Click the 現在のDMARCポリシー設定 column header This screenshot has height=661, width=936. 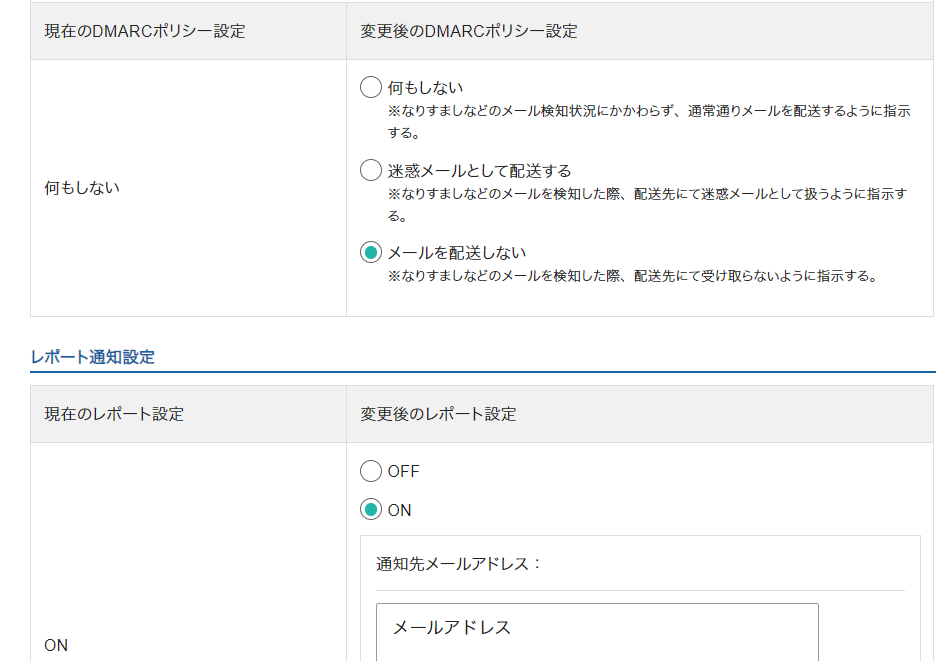tap(145, 31)
